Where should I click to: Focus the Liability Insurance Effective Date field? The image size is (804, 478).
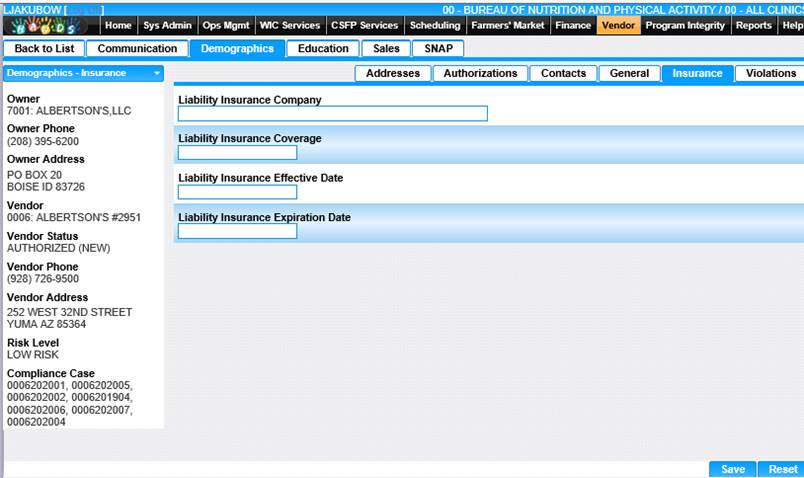point(237,192)
